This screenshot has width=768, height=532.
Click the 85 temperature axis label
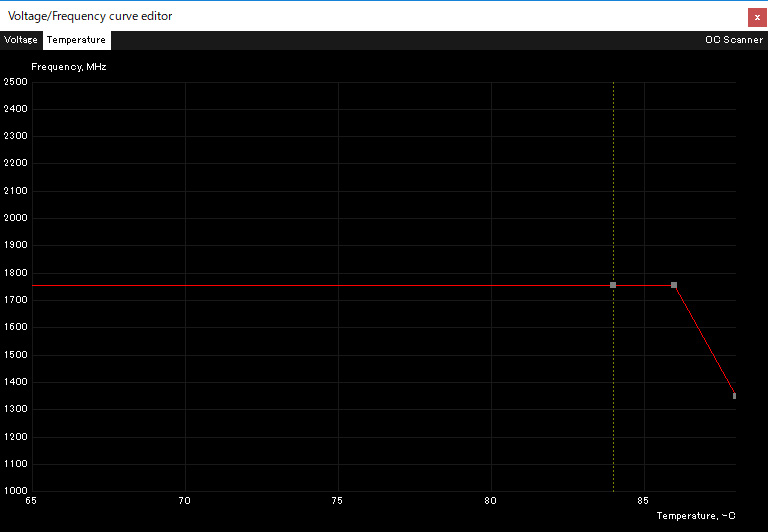(643, 501)
